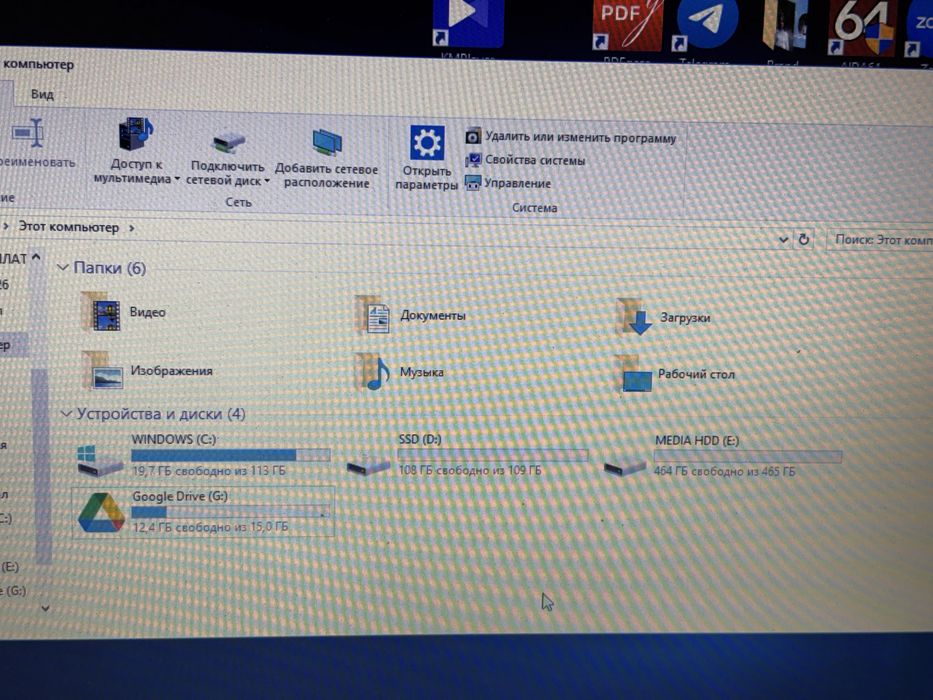Click the navigation pane scroll down arrow
Screen dimensions: 933x700
point(45,608)
